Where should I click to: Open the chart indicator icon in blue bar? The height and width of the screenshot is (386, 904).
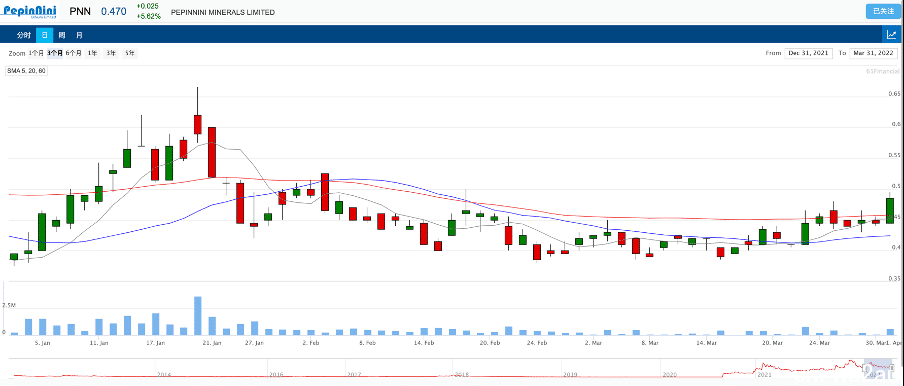pyautogui.click(x=891, y=35)
